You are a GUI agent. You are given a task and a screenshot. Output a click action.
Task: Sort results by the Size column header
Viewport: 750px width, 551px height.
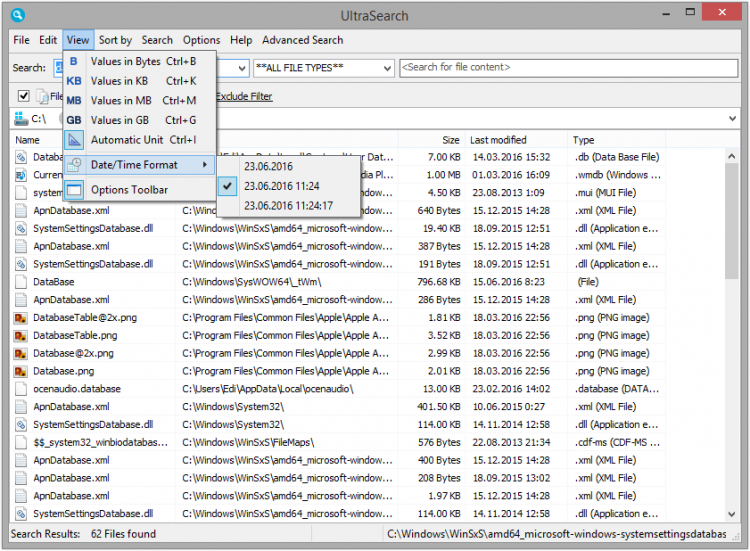[451, 140]
